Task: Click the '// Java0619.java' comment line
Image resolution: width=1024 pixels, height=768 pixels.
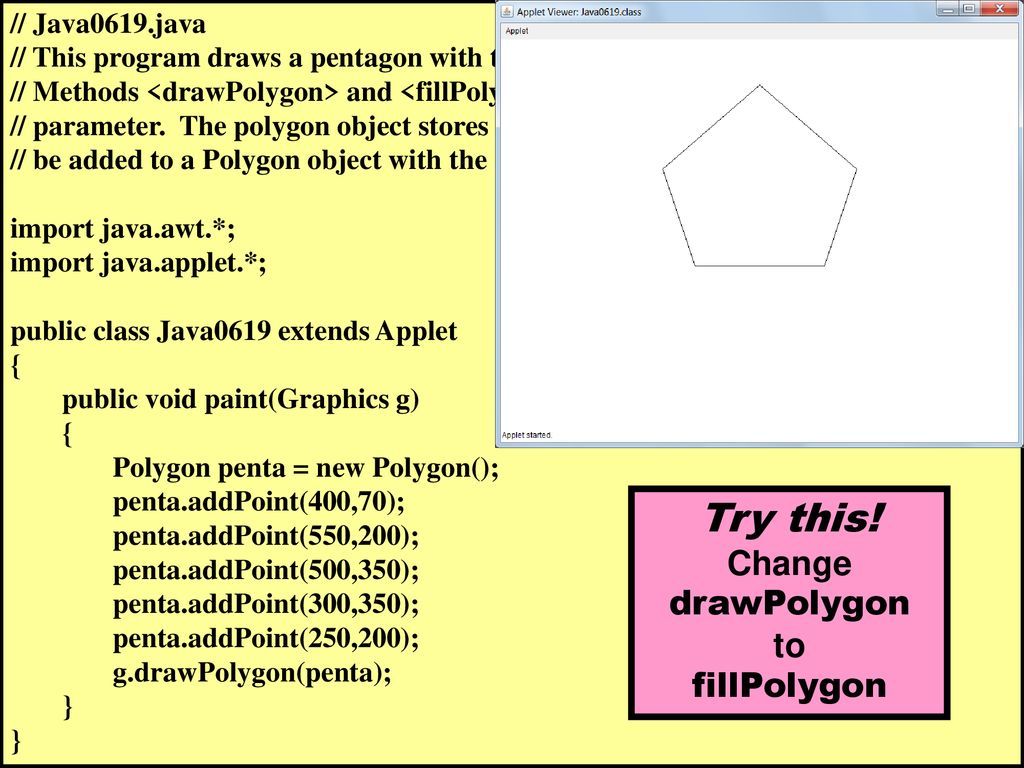Action: 108,24
